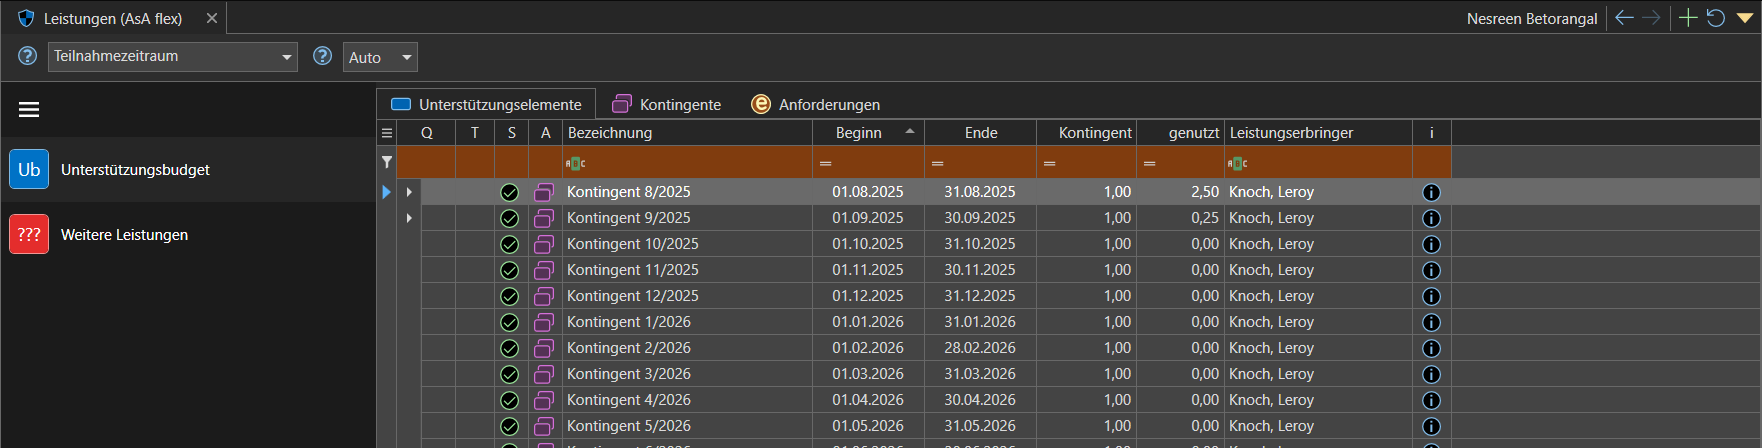Switch to the Kontingente tab

click(x=666, y=104)
